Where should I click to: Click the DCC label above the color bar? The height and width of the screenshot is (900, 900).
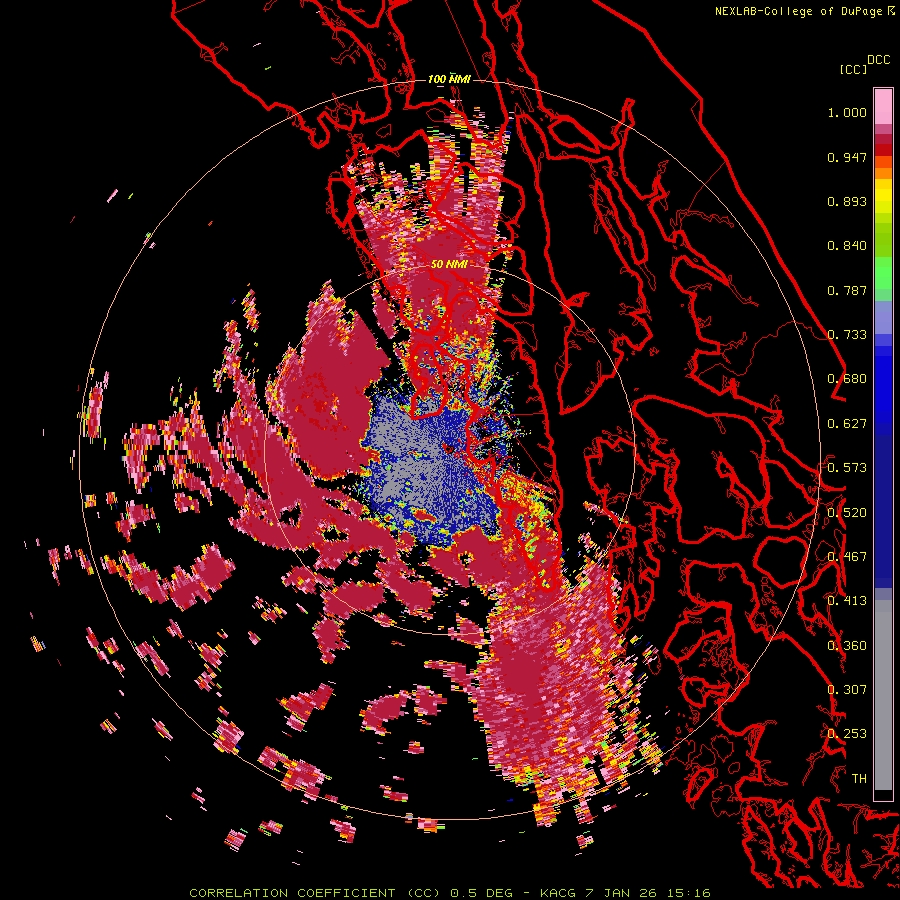click(879, 60)
